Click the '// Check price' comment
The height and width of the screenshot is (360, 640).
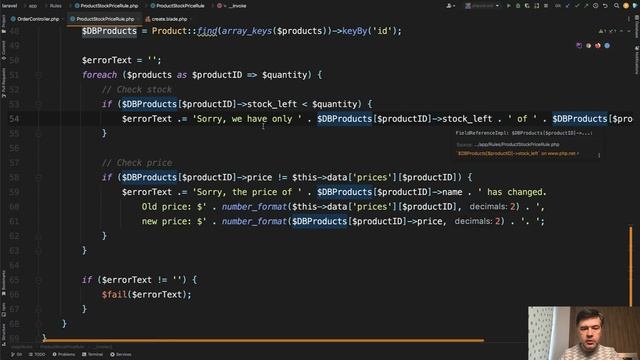137,163
